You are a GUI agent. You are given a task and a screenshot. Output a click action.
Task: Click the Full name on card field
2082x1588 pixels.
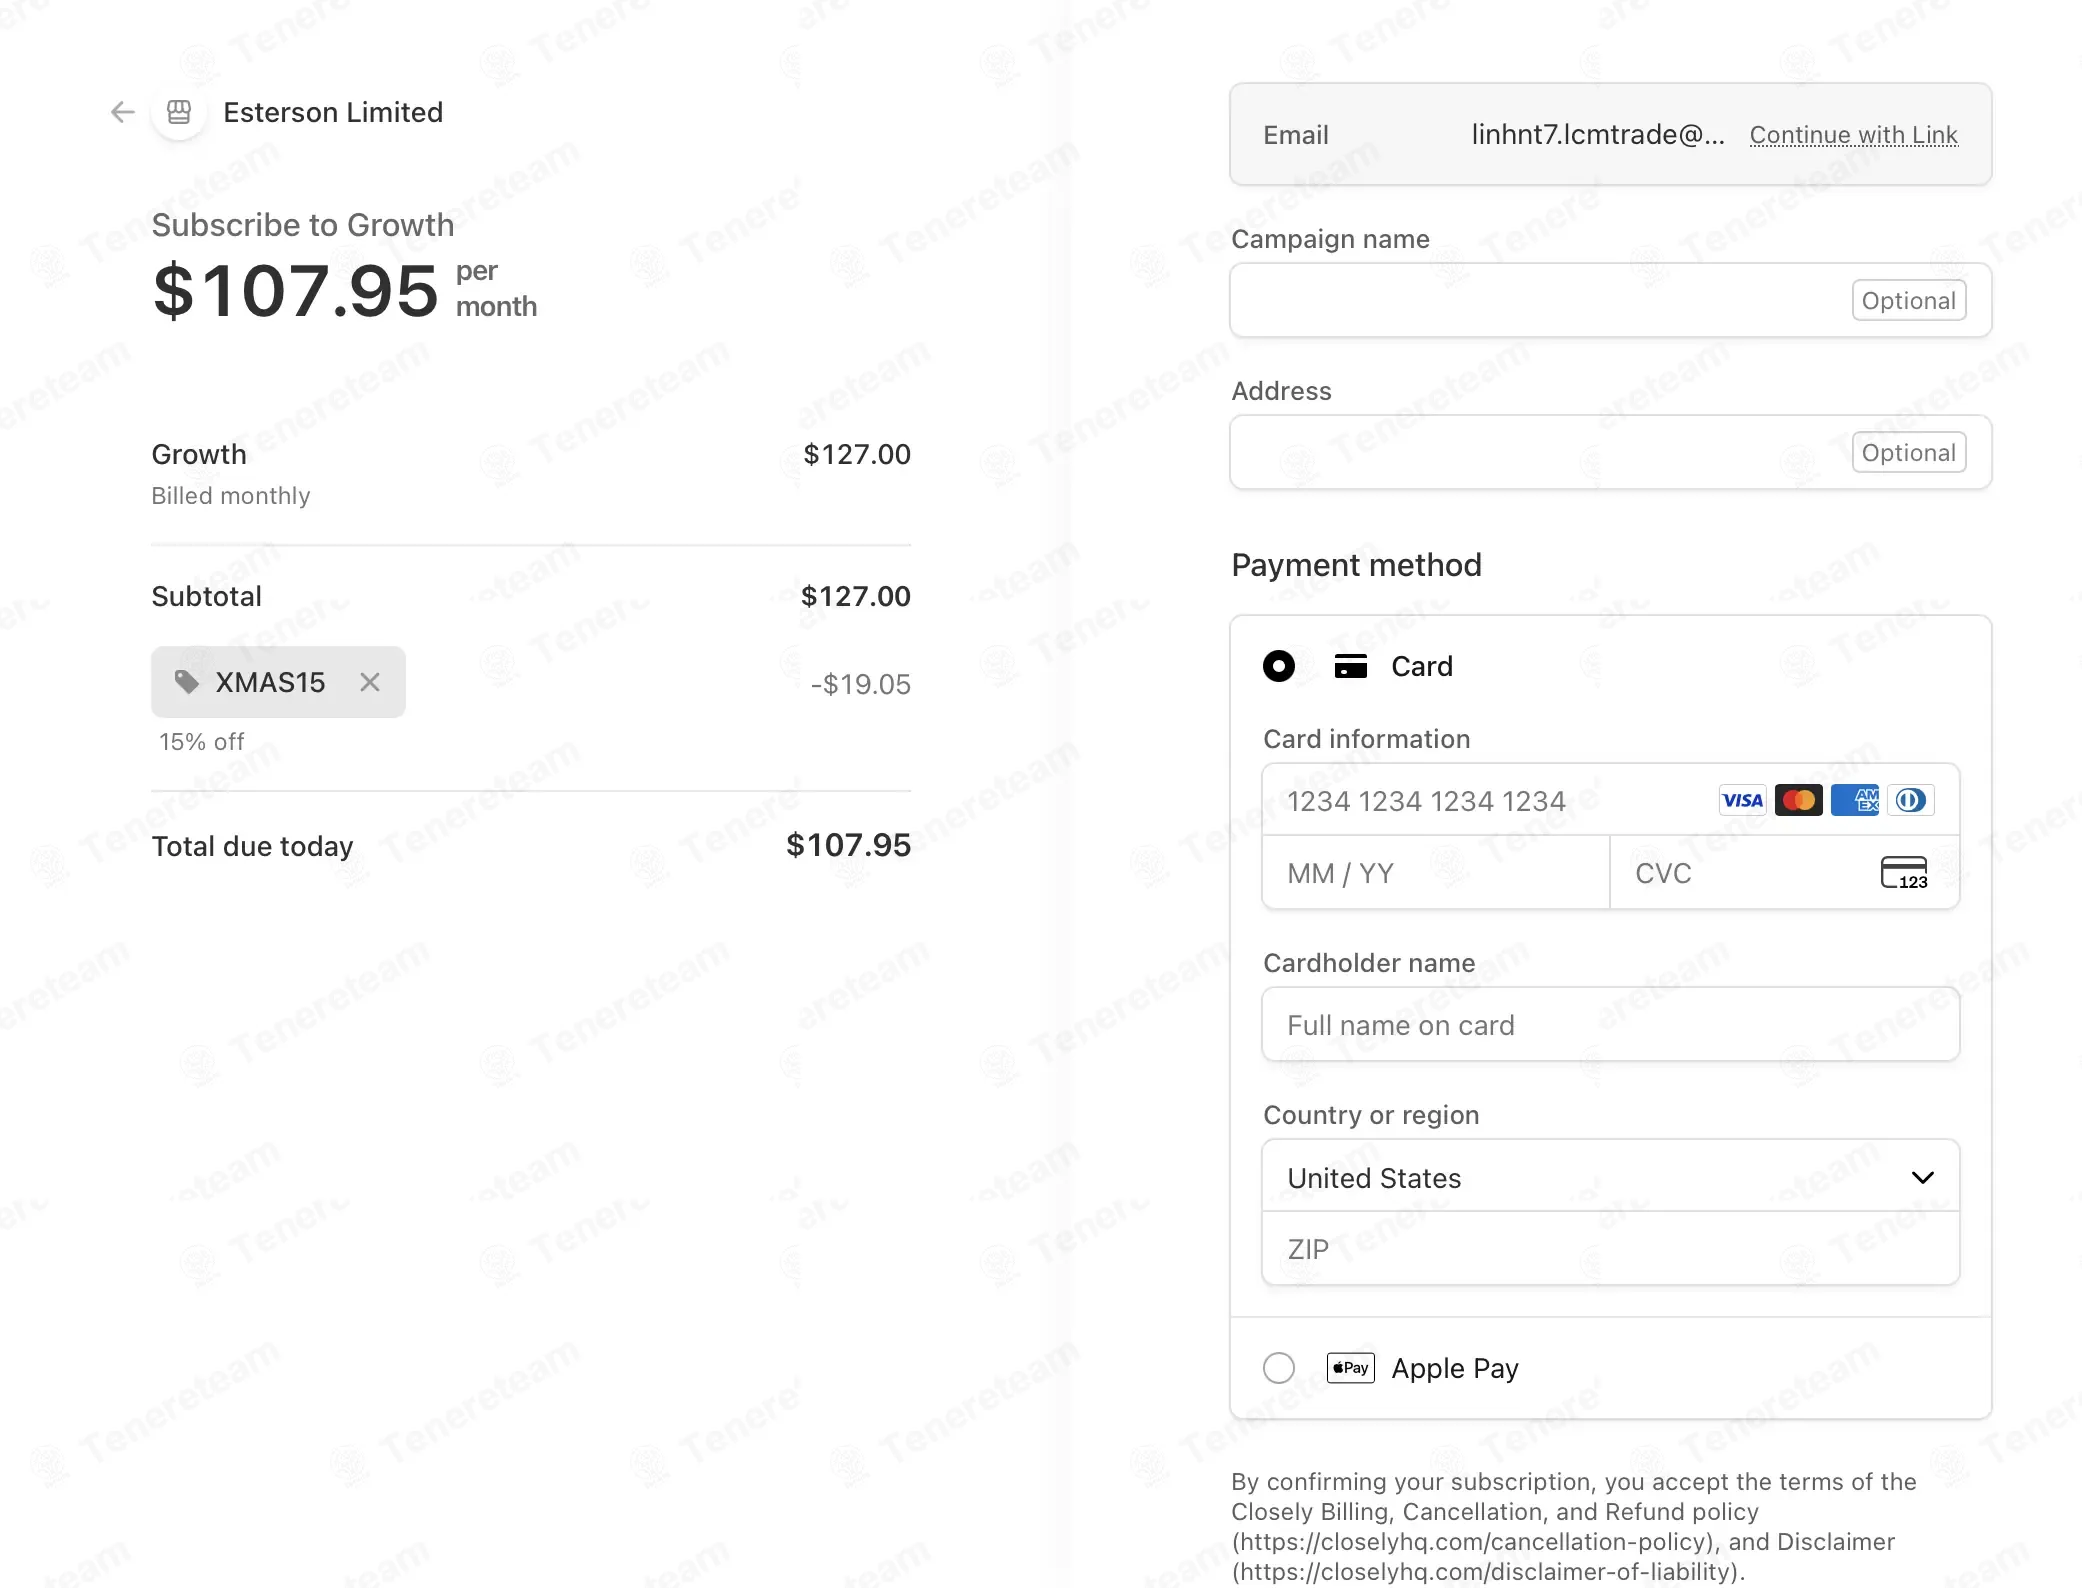1610,1024
